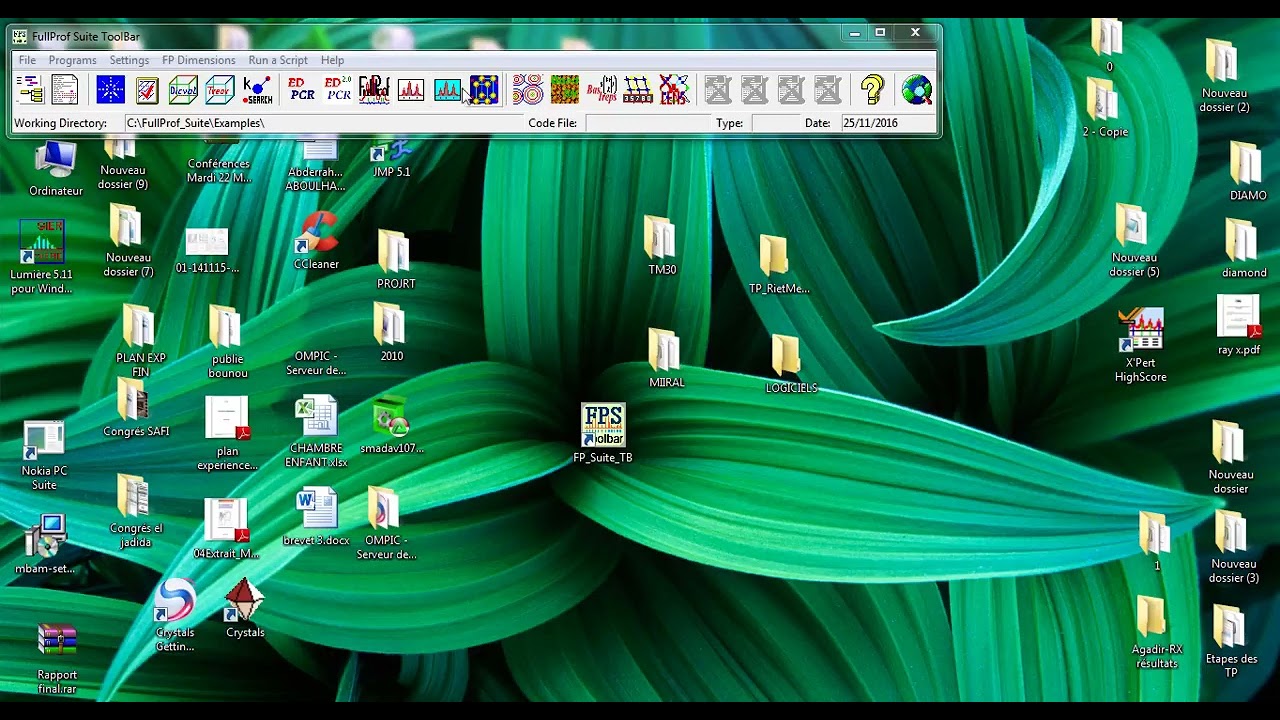Click the green-orange density map icon

pyautogui.click(x=565, y=90)
